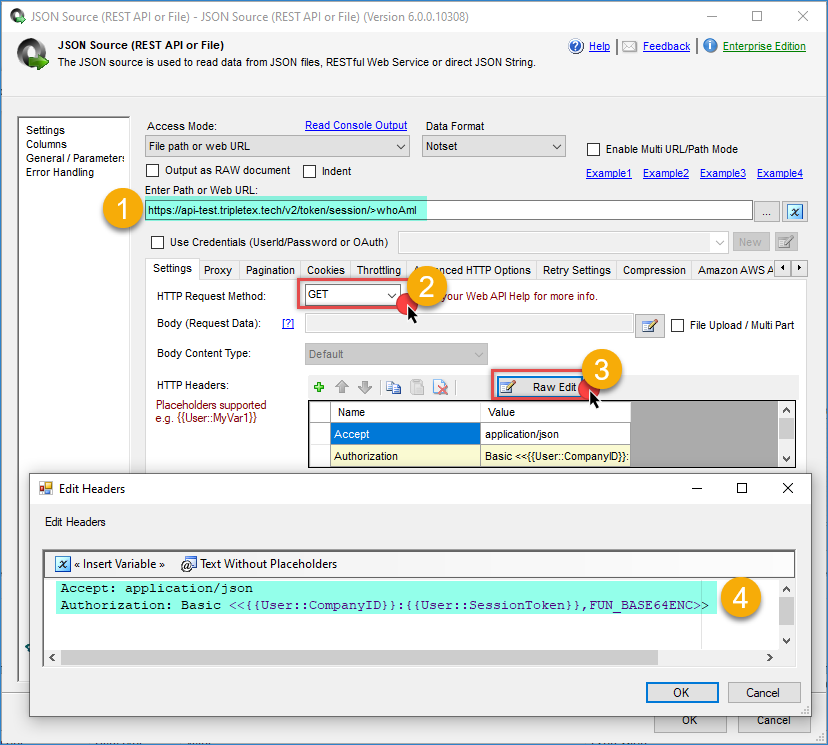828x745 pixels.
Task: Open the Read Console Output link
Action: (356, 126)
